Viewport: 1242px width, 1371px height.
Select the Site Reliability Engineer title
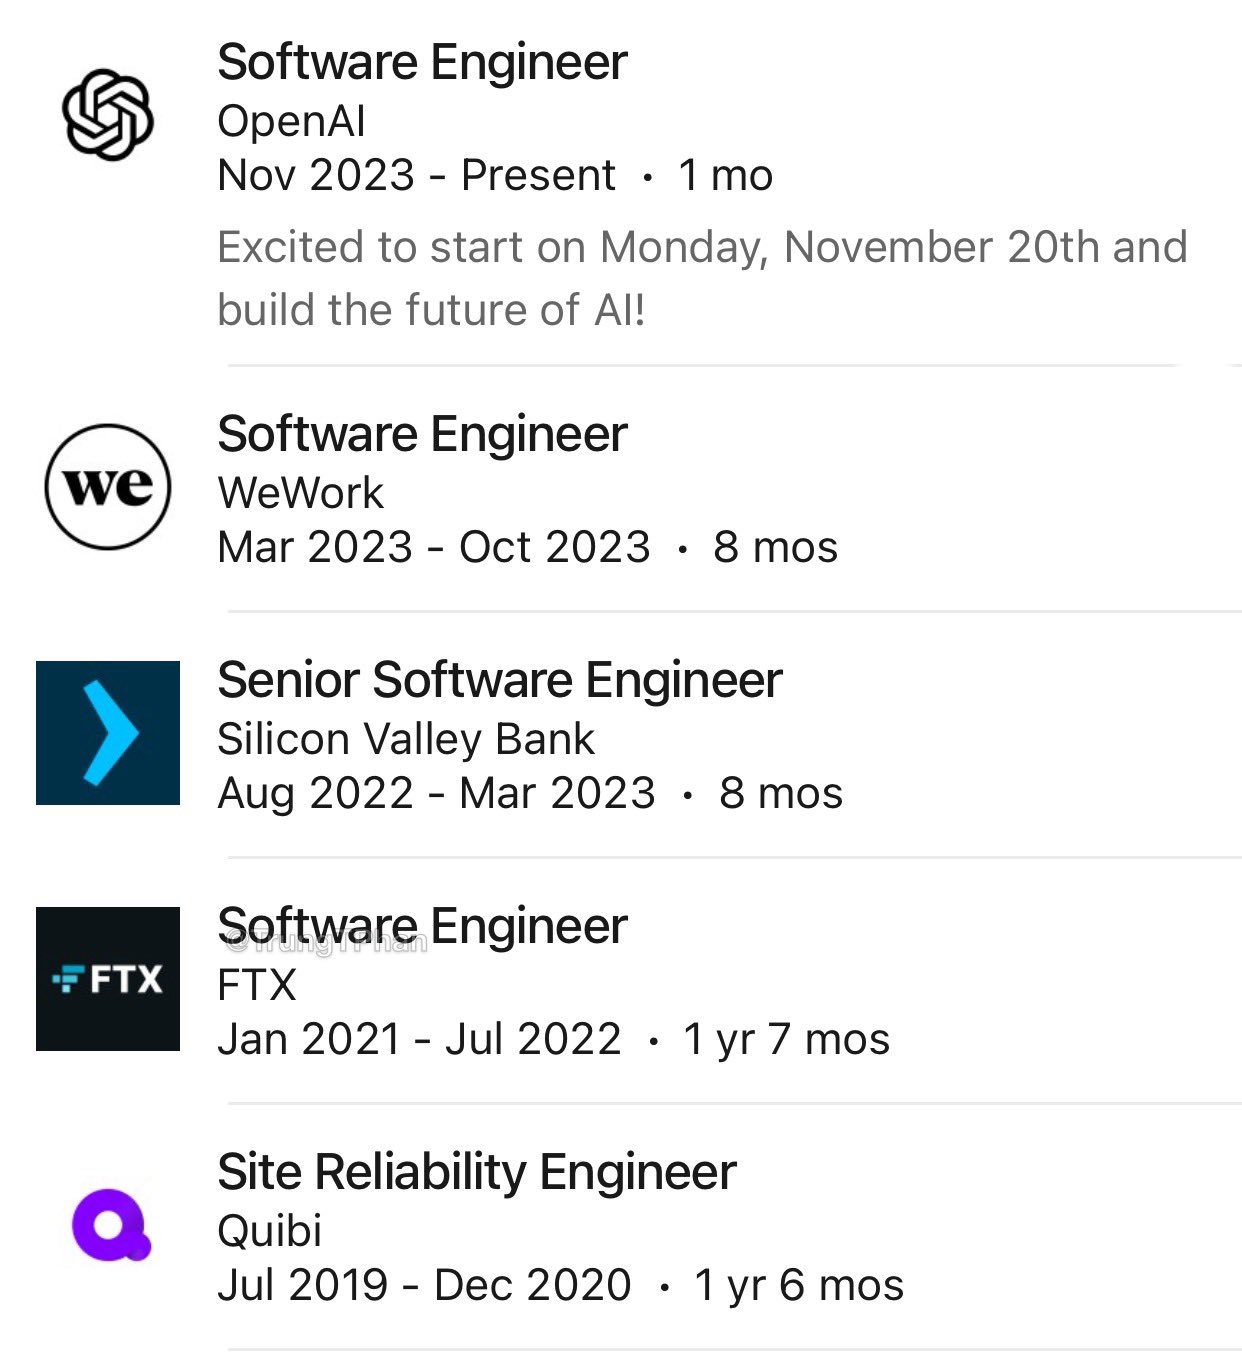(476, 1172)
